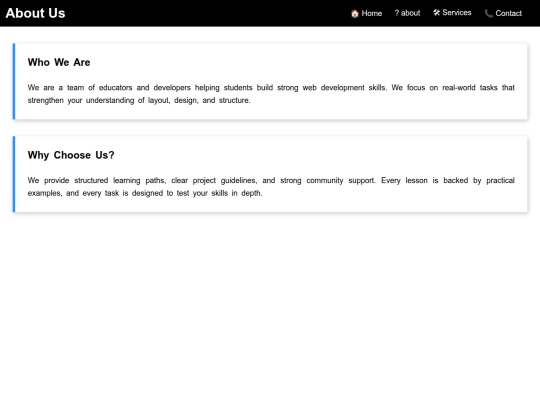Click paragraph starting 'We are a team'
The width and height of the screenshot is (540, 405).
click(x=271, y=94)
